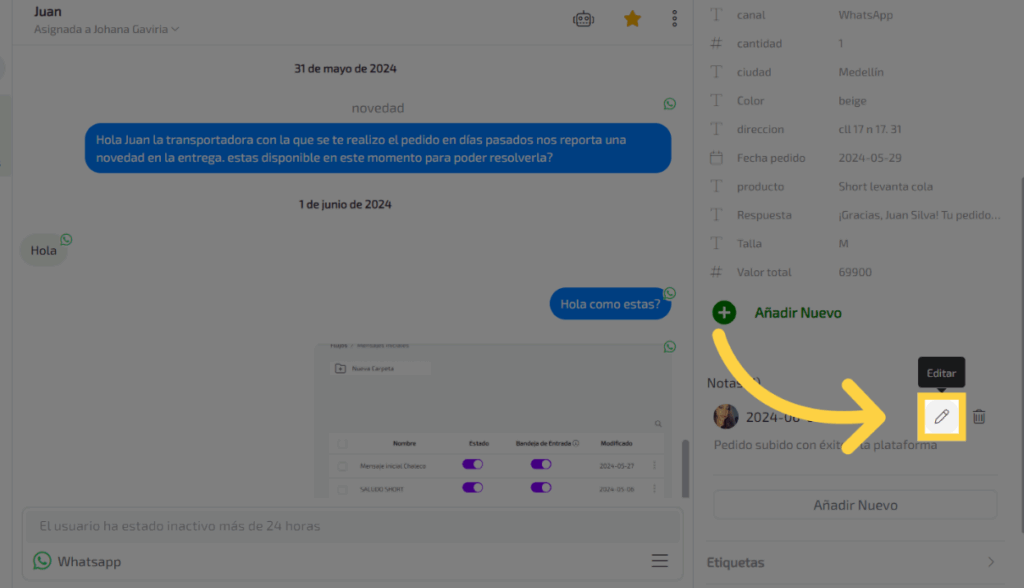
Task: Open the three-dot options menu in chat header
Action: (675, 19)
